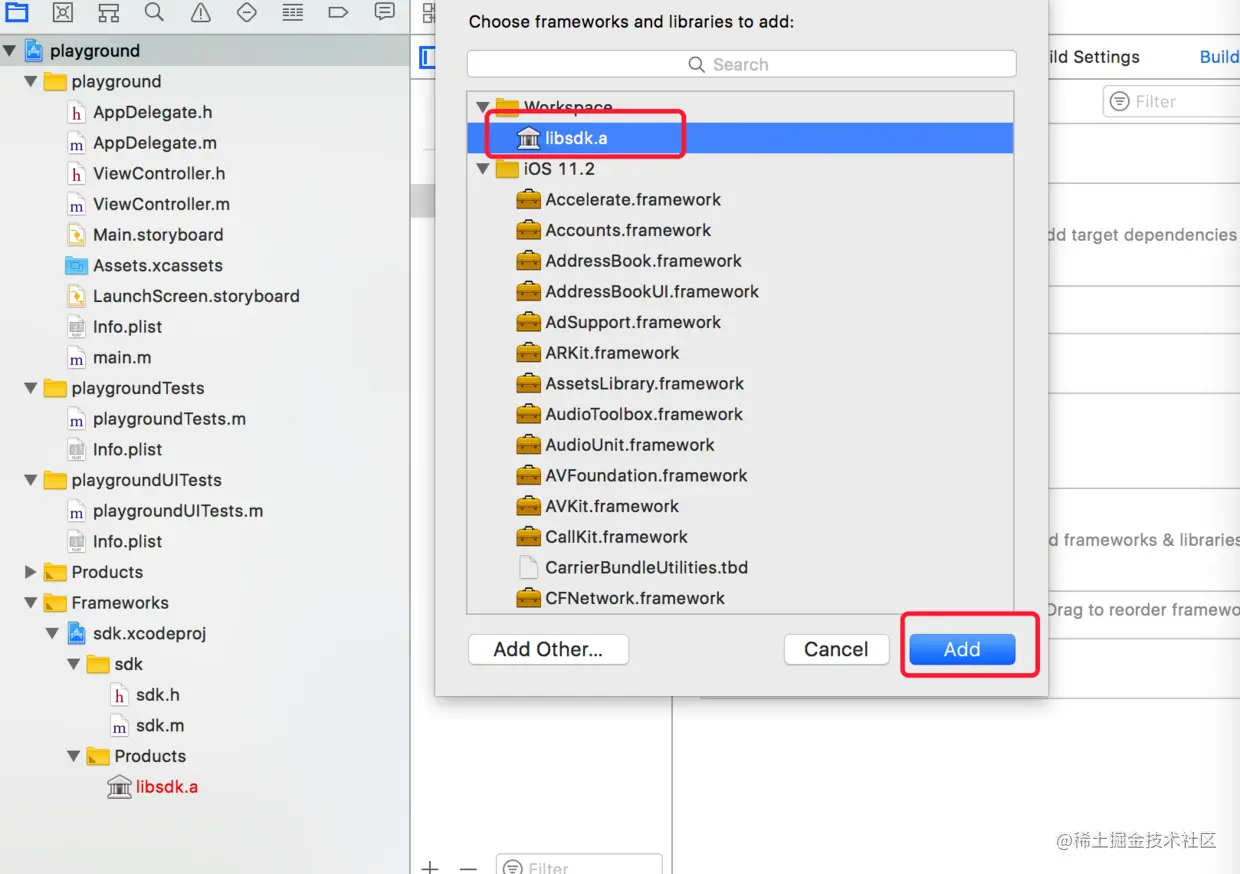Open playgroundUITests.m file

(x=177, y=511)
